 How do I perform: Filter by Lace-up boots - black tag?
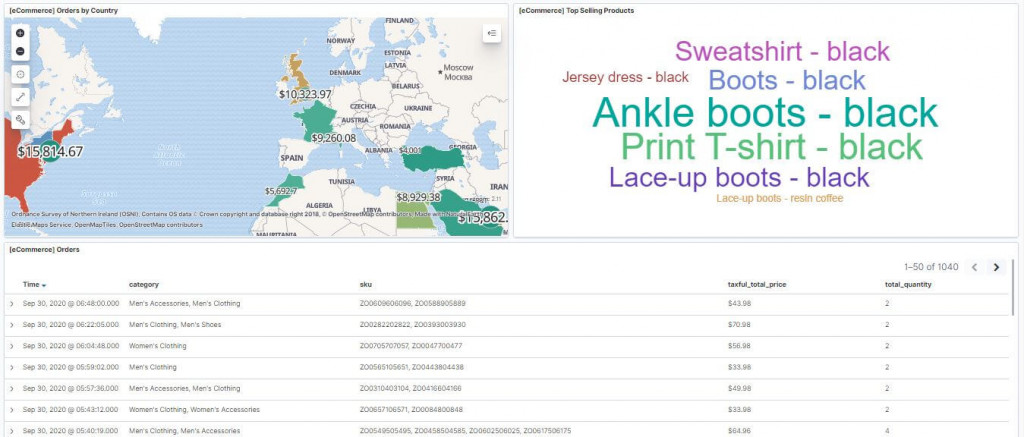tap(739, 178)
